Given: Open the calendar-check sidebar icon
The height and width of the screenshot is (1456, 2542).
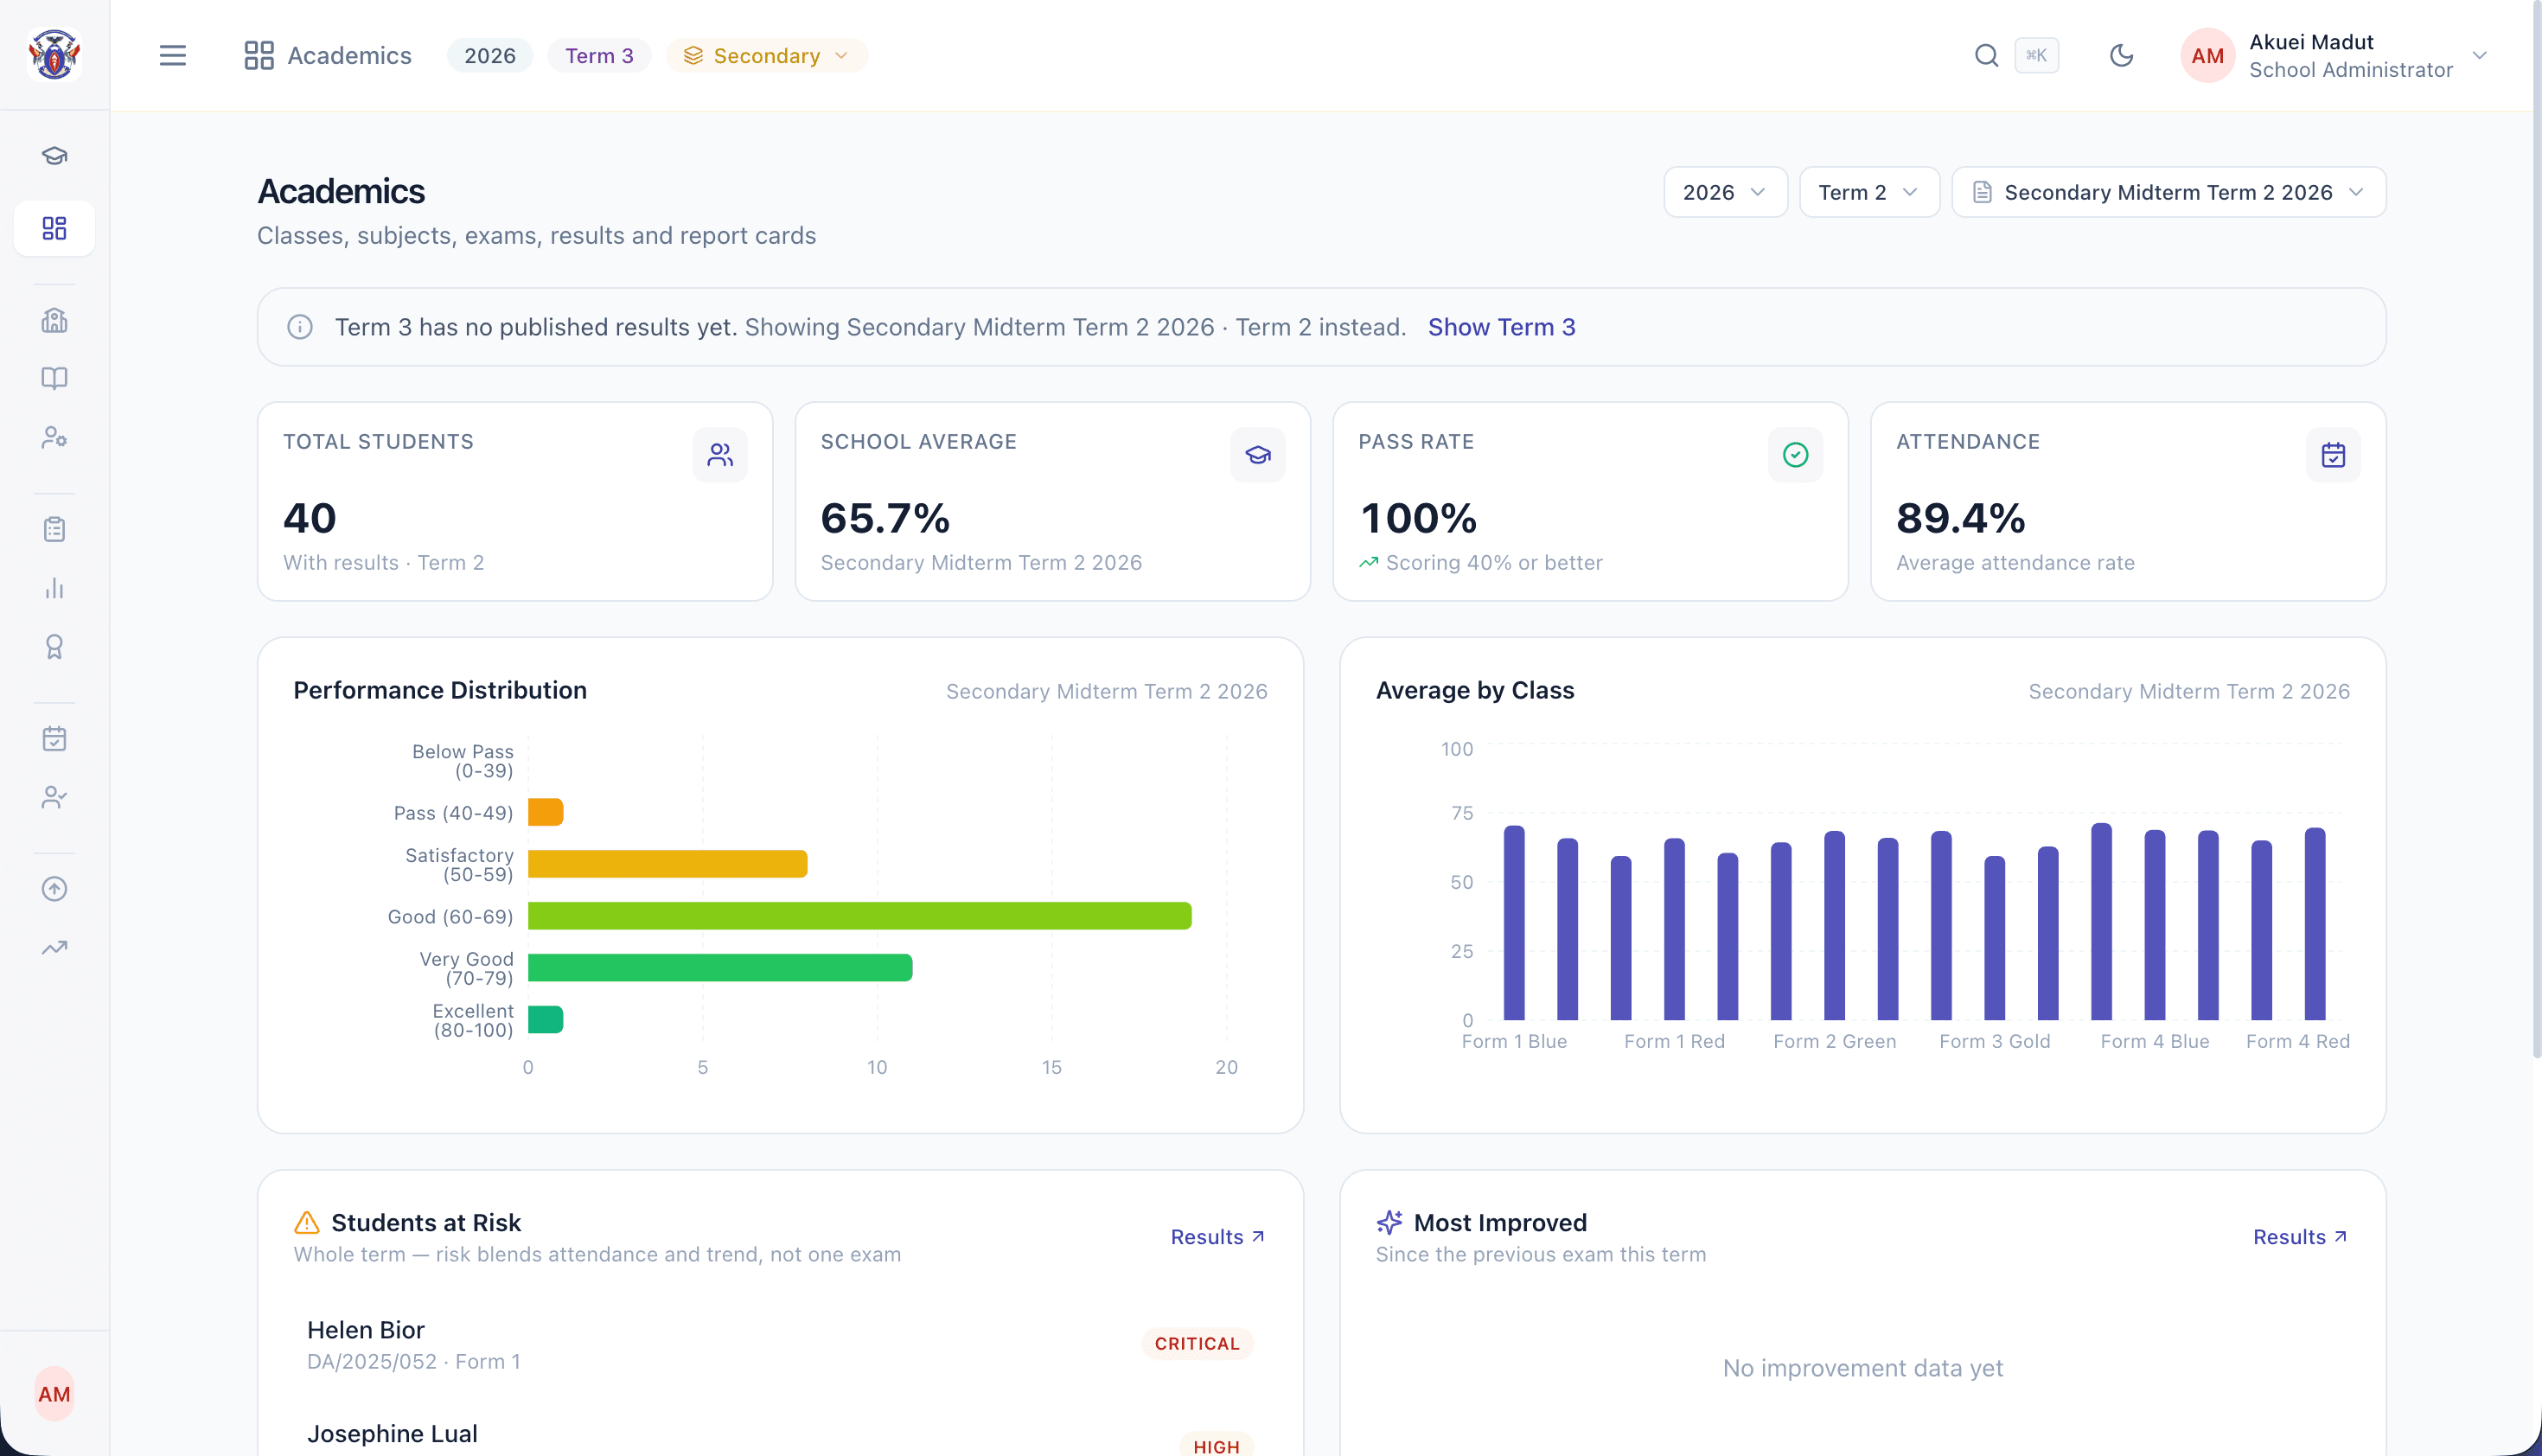Looking at the screenshot, I should click(x=54, y=739).
